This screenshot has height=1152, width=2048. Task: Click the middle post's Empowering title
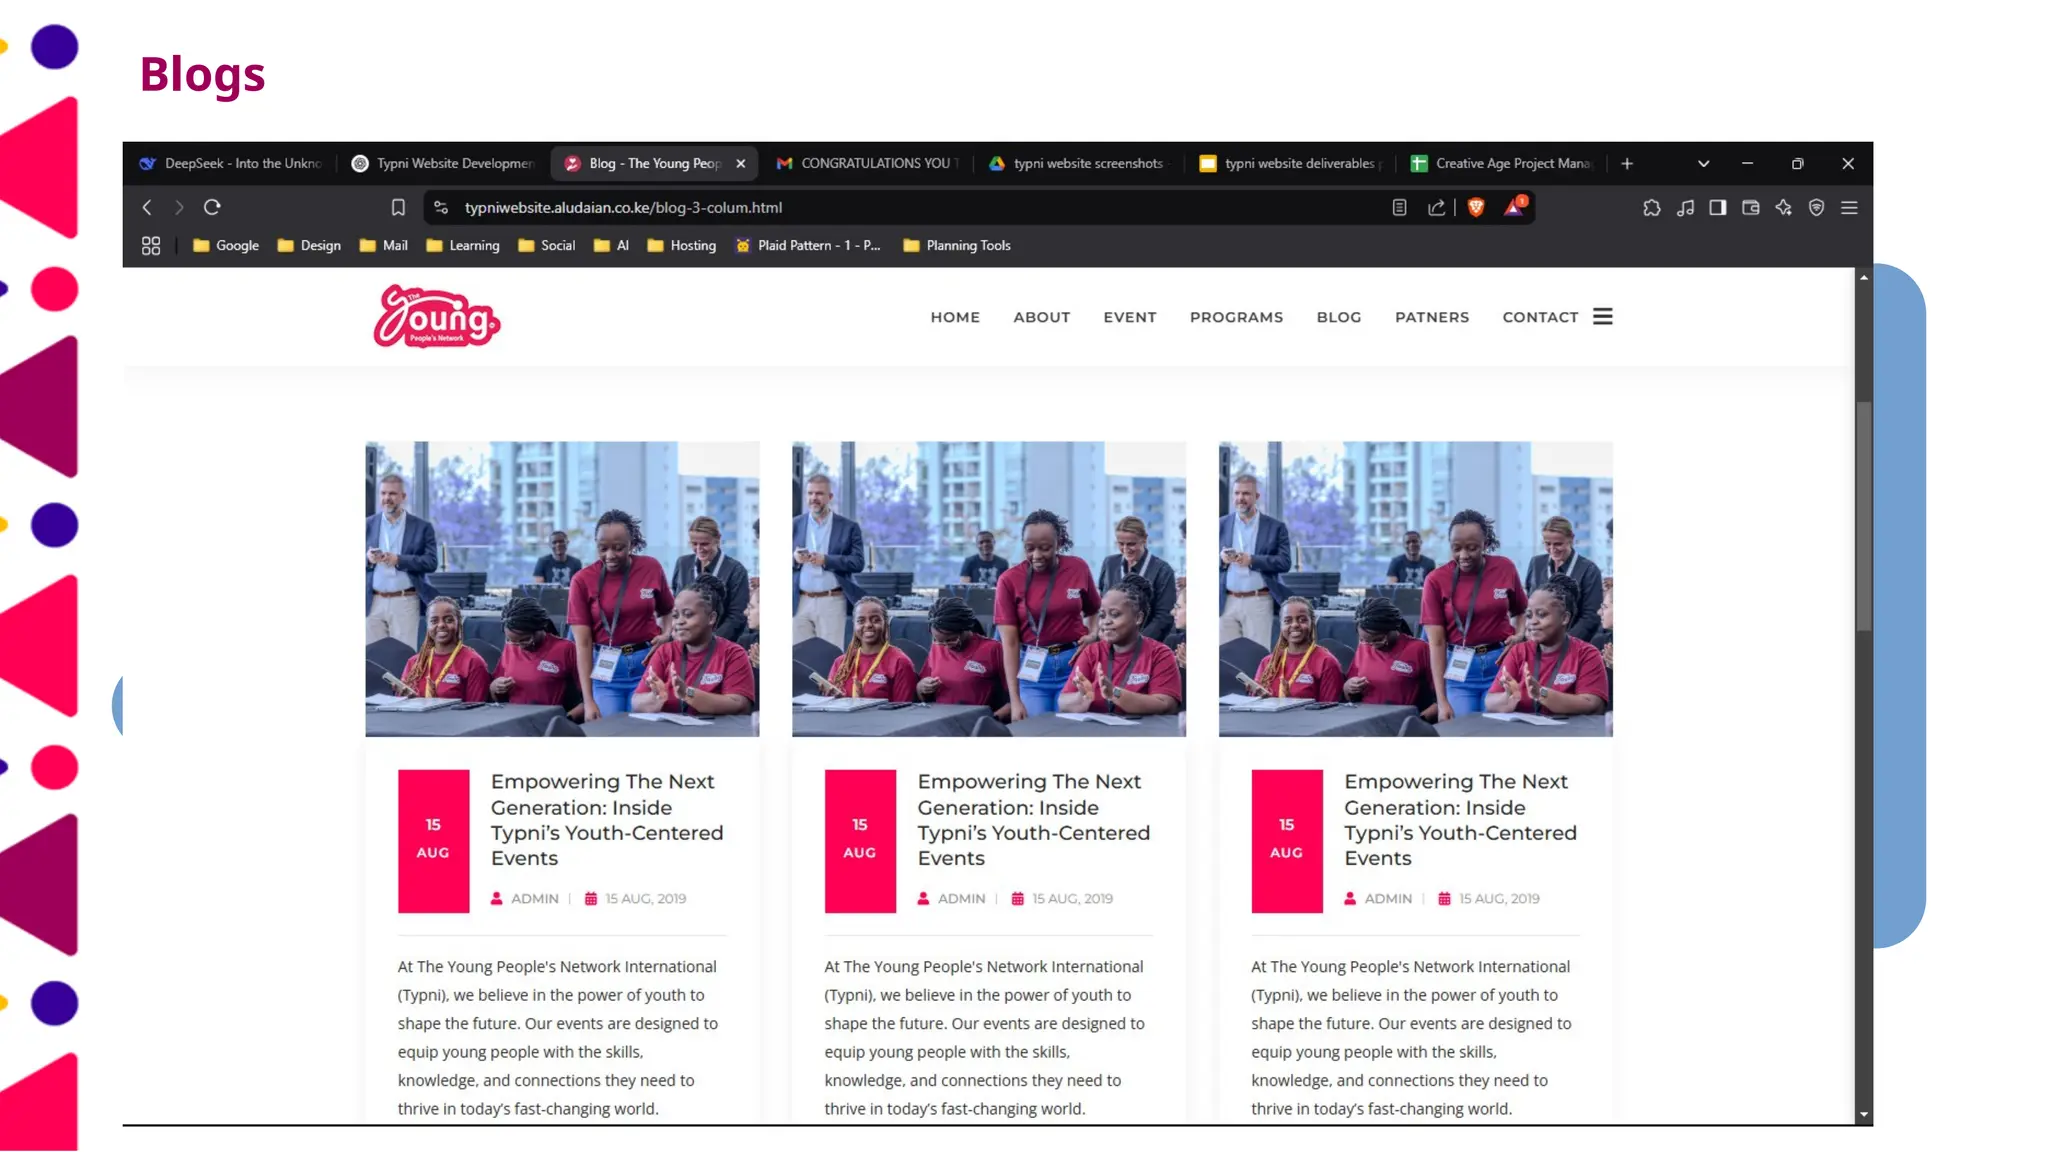point(1034,819)
